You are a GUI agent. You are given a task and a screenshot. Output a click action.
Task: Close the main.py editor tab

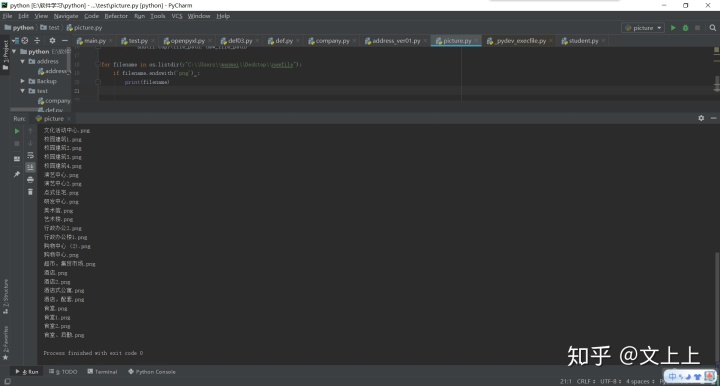point(111,41)
